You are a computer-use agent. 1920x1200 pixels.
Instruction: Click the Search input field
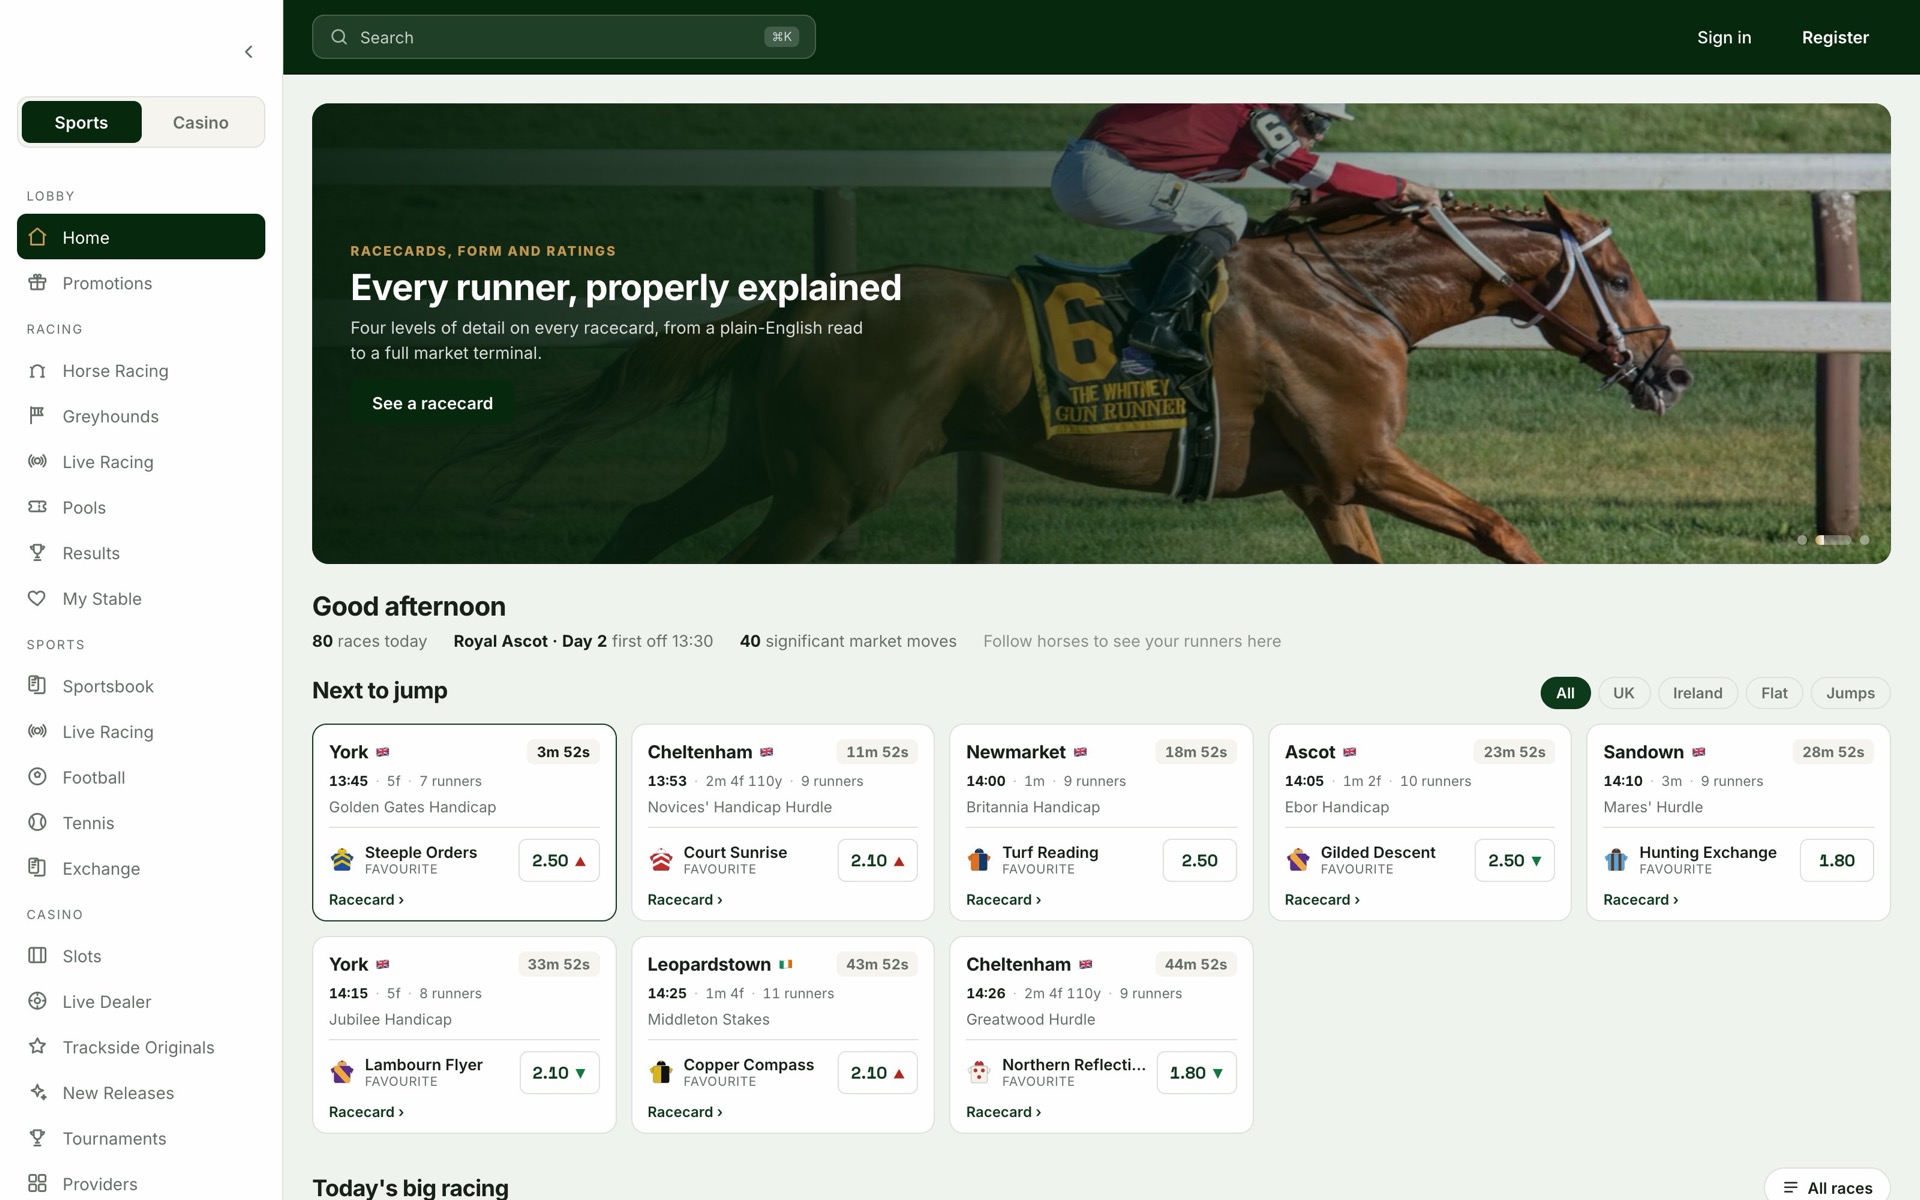(x=564, y=37)
